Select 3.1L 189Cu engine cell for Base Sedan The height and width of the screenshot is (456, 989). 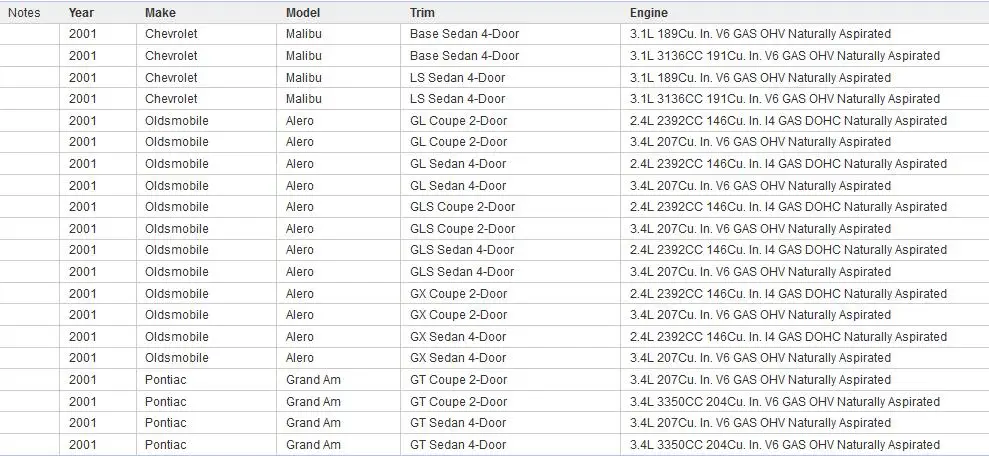760,34
